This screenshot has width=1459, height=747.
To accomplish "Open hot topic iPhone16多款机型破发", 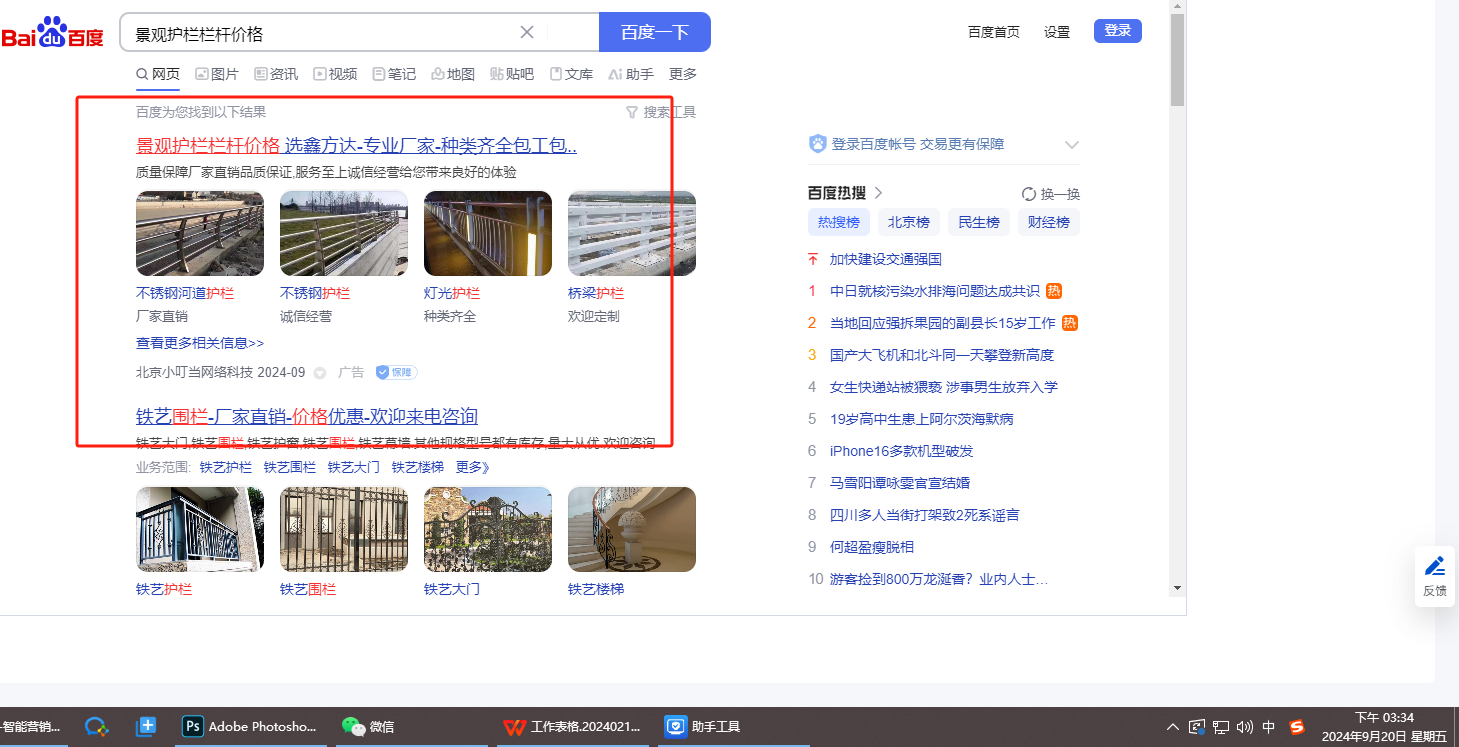I will click(902, 451).
